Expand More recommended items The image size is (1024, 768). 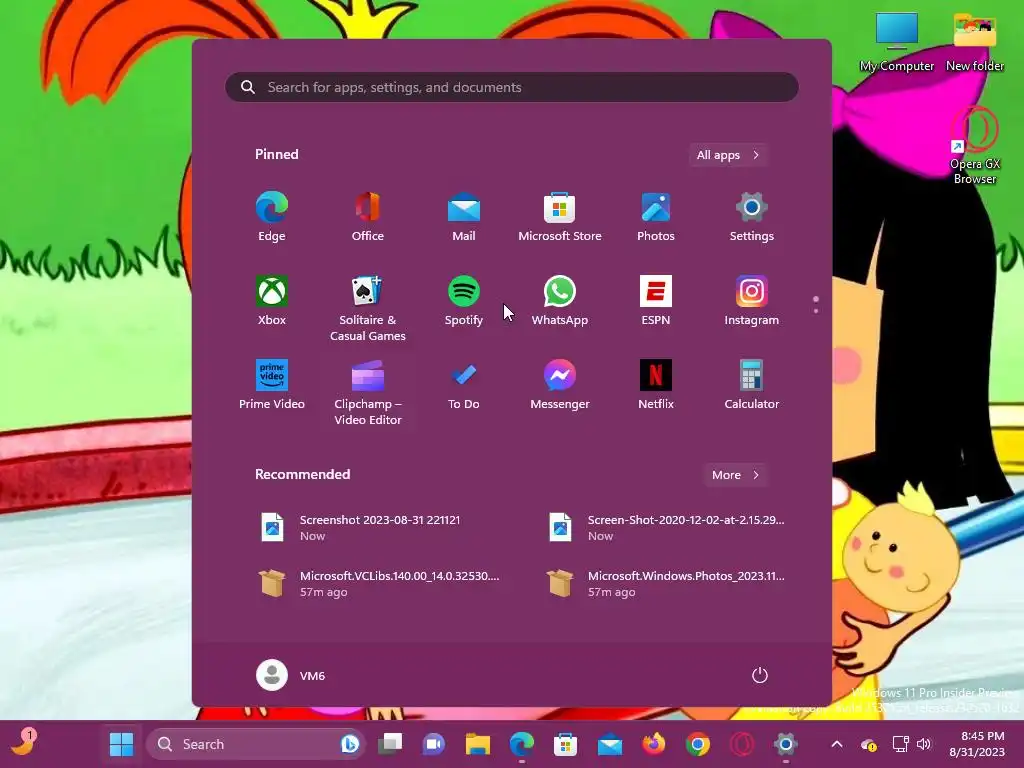735,475
